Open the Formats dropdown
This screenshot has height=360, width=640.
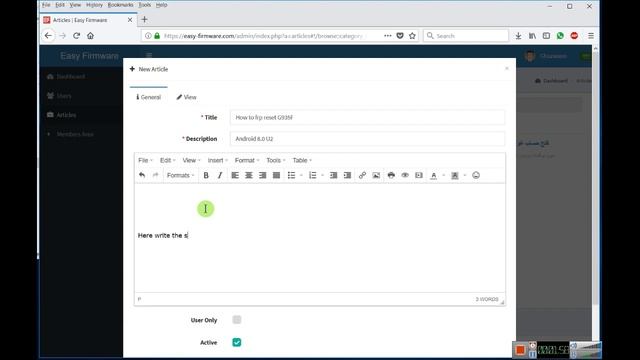pyautogui.click(x=180, y=175)
